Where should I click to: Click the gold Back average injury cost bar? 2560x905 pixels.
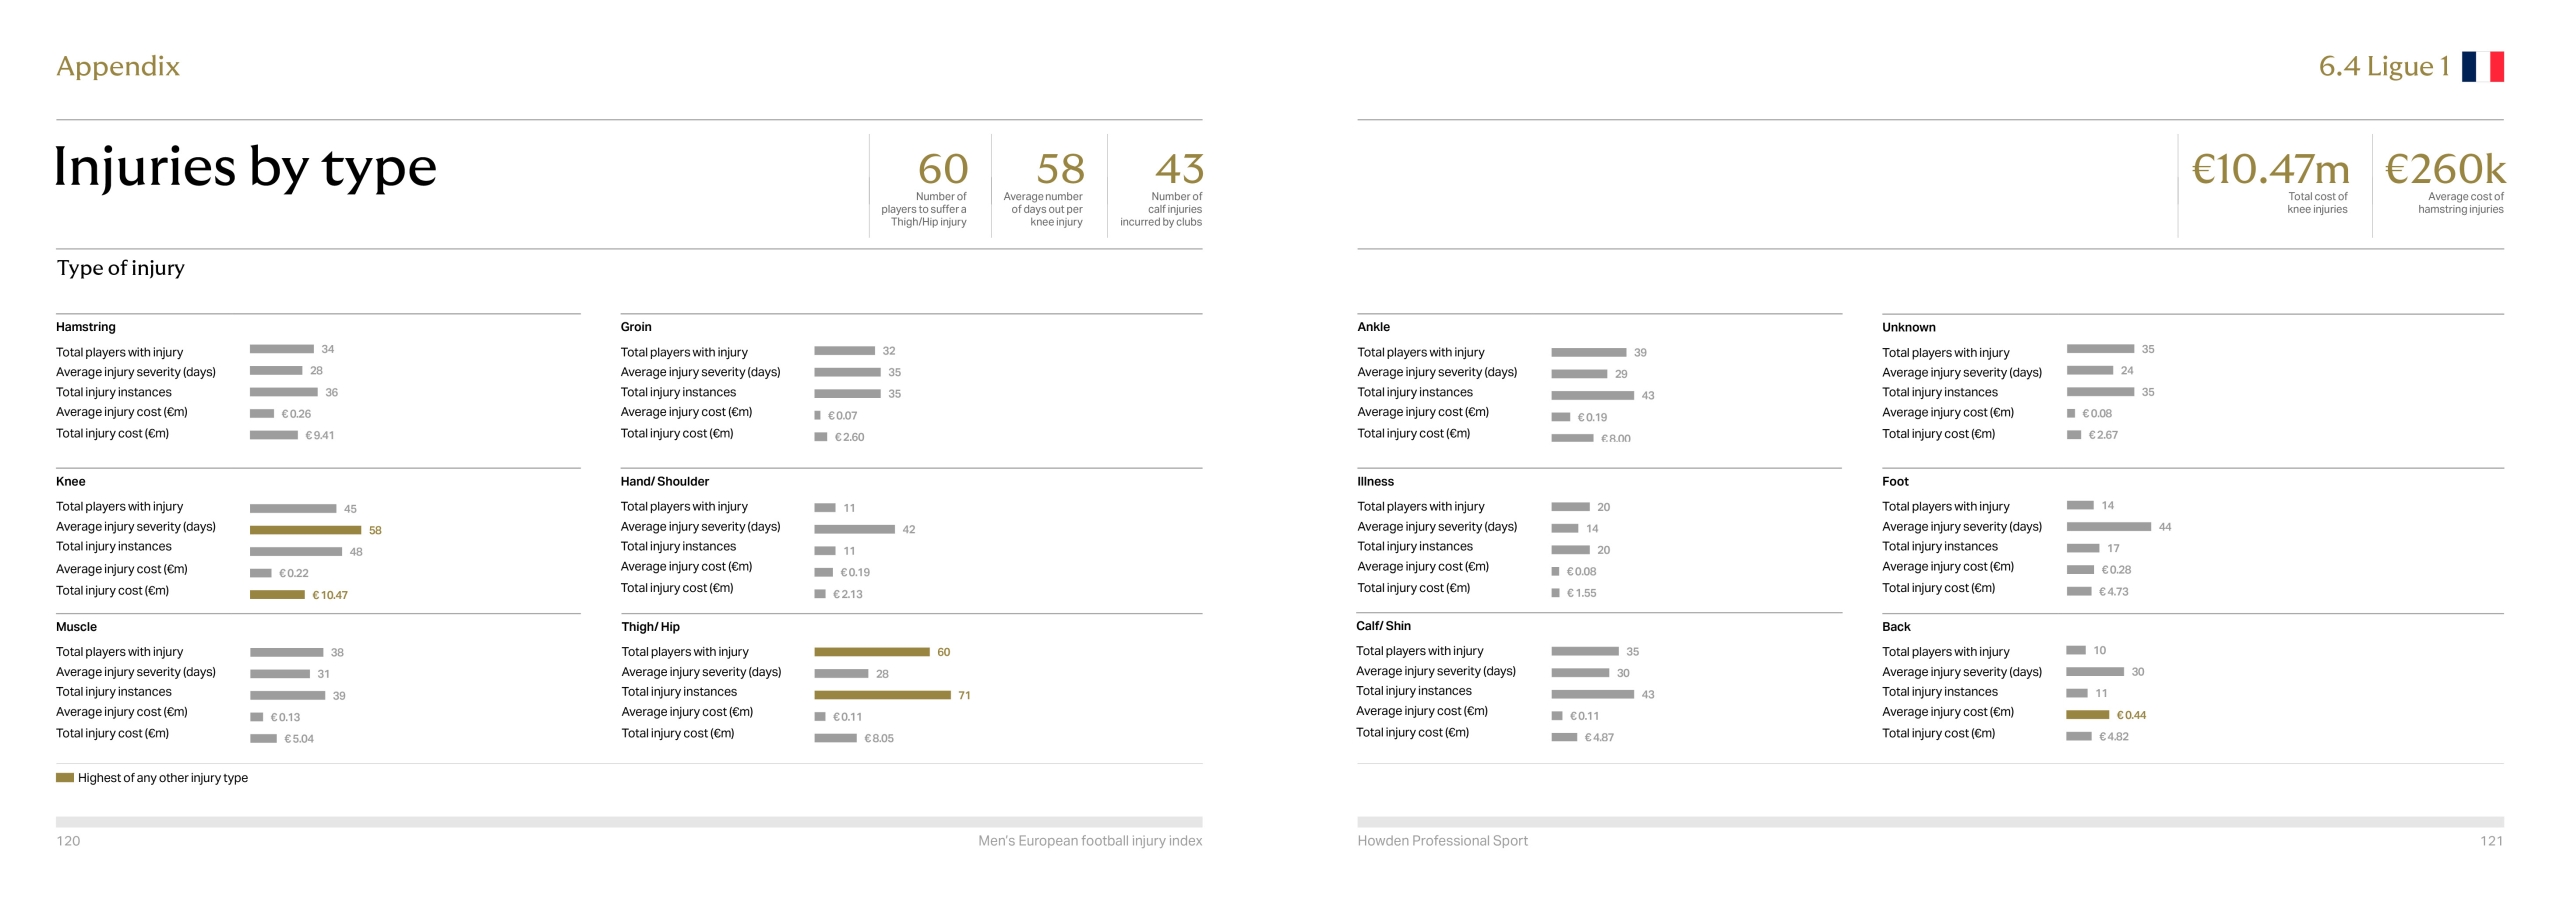[2087, 715]
